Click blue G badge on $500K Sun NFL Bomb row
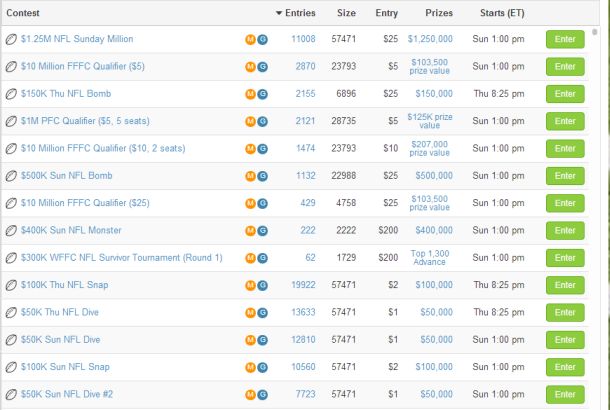Image resolution: width=610 pixels, height=410 pixels. (x=263, y=176)
